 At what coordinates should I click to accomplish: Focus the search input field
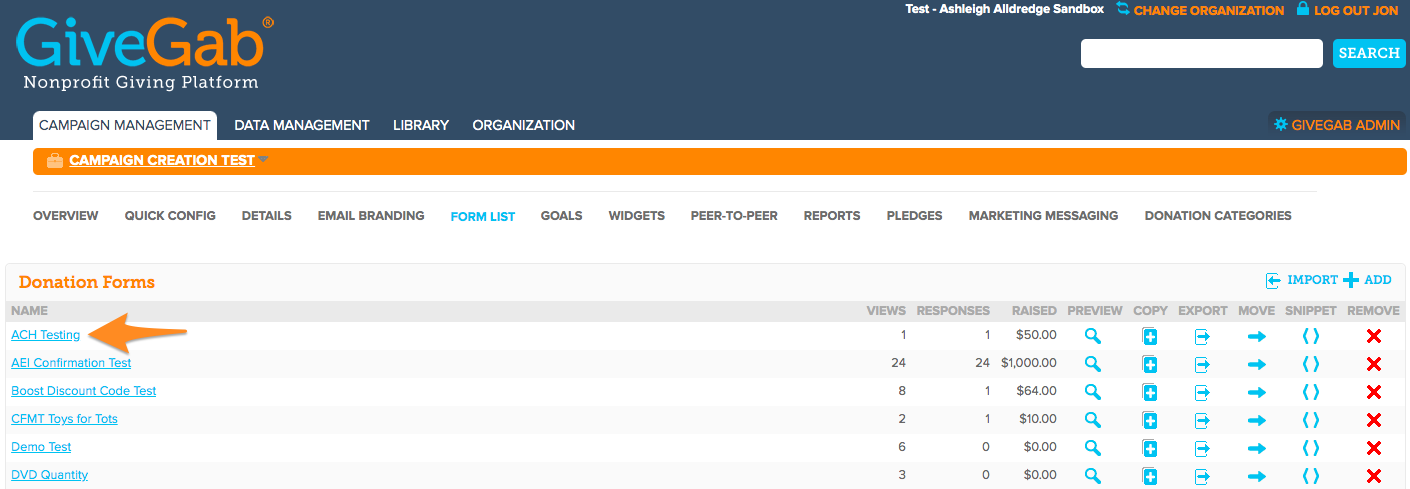(1202, 53)
